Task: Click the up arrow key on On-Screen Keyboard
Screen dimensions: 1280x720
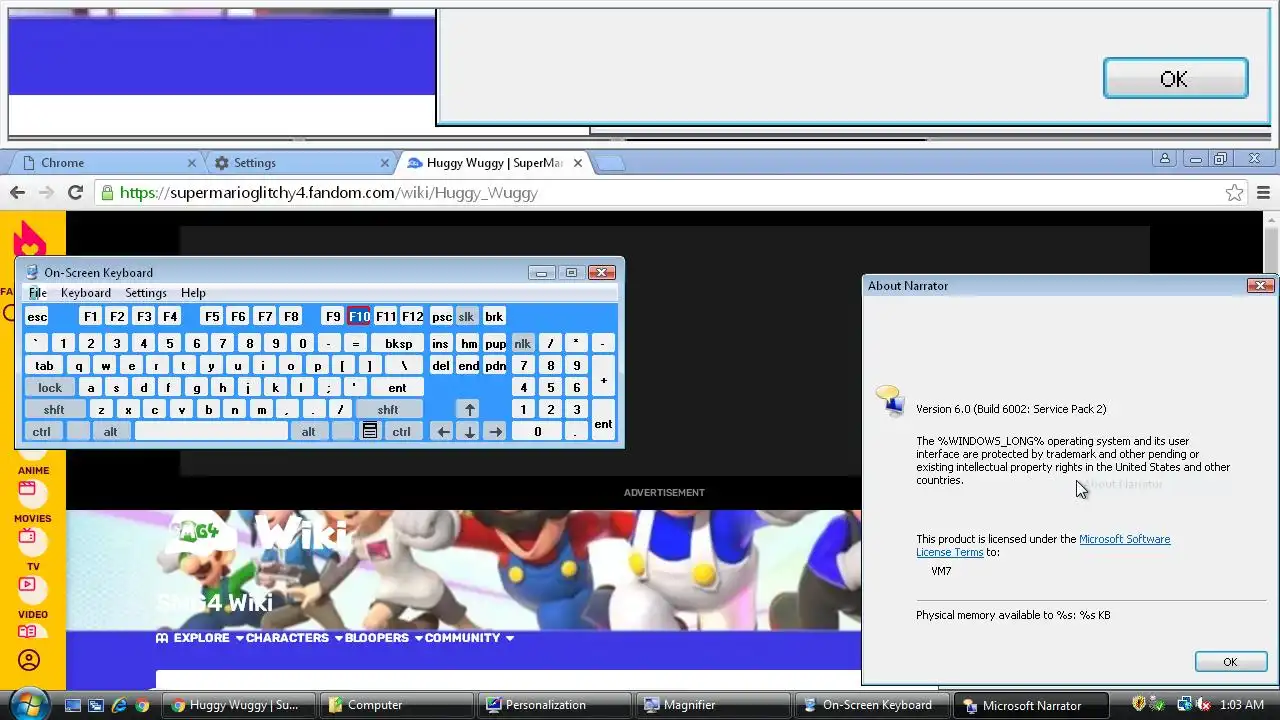Action: (x=469, y=409)
